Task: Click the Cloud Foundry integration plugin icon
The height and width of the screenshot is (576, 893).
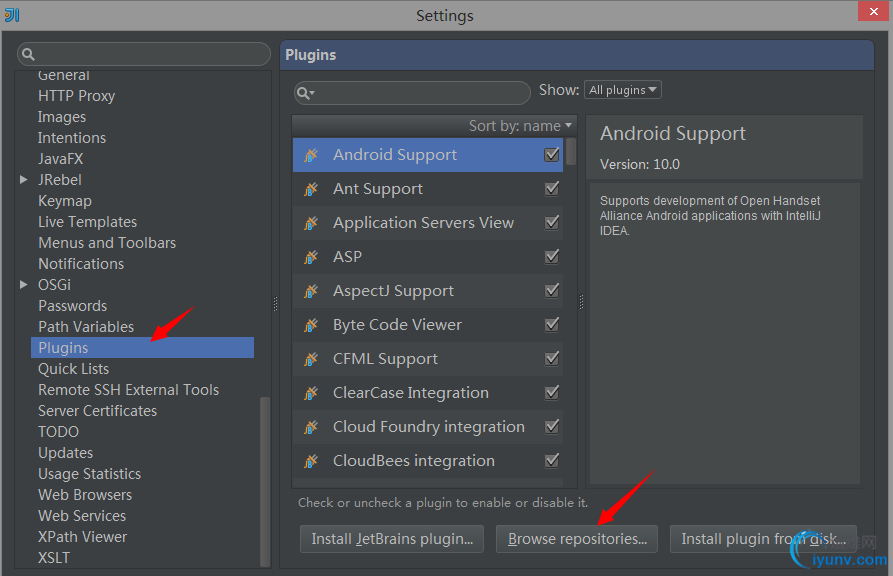Action: tap(311, 427)
